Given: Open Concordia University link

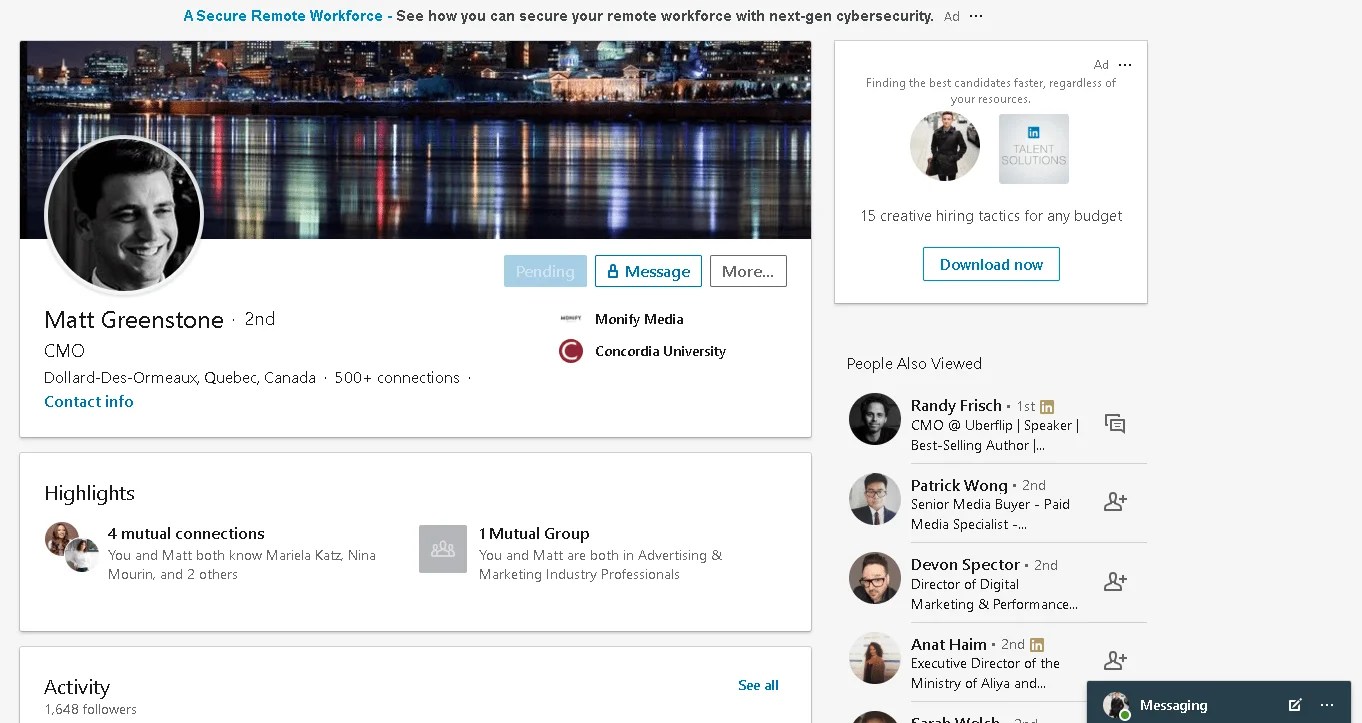Looking at the screenshot, I should click(x=660, y=351).
